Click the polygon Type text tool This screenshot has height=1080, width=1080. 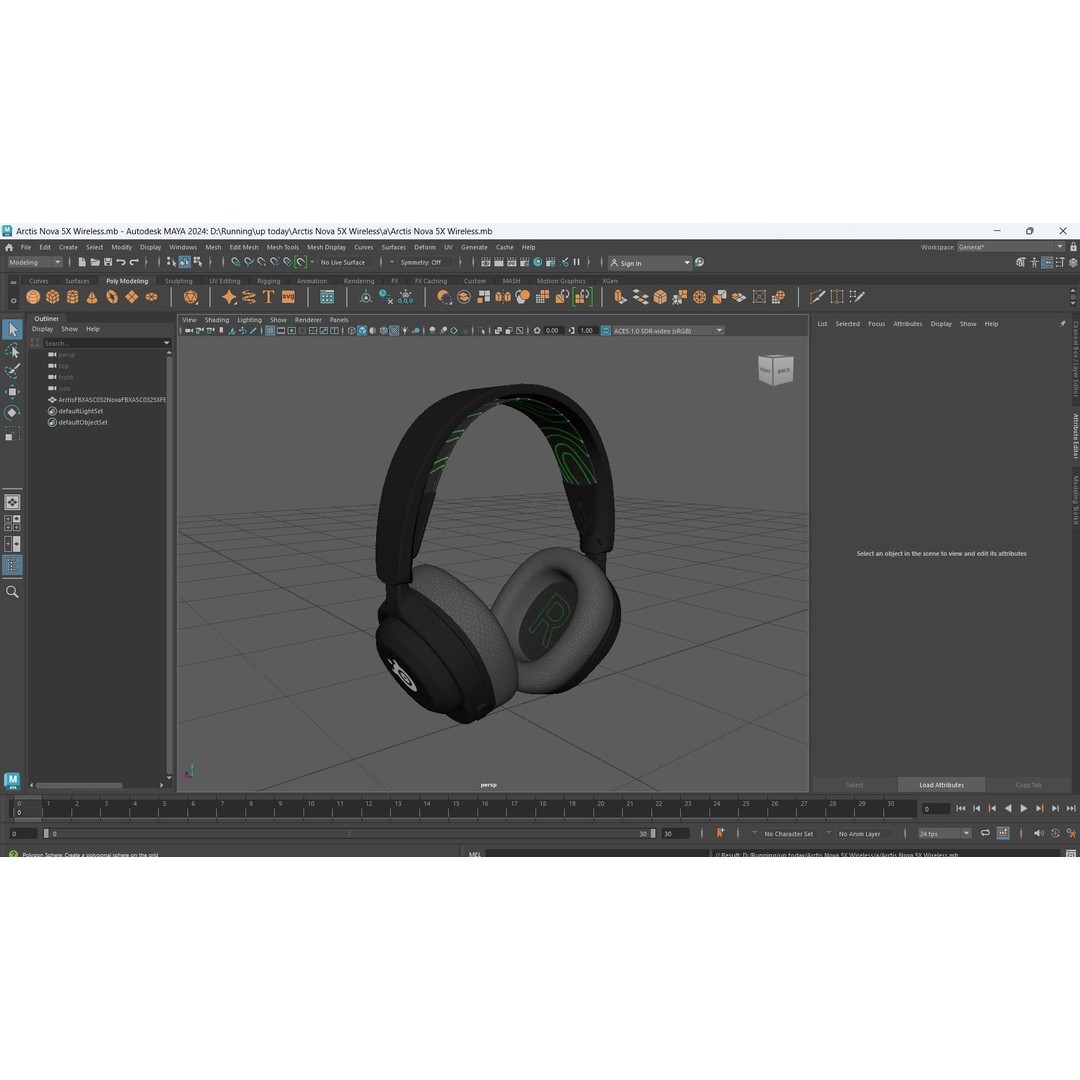269,297
